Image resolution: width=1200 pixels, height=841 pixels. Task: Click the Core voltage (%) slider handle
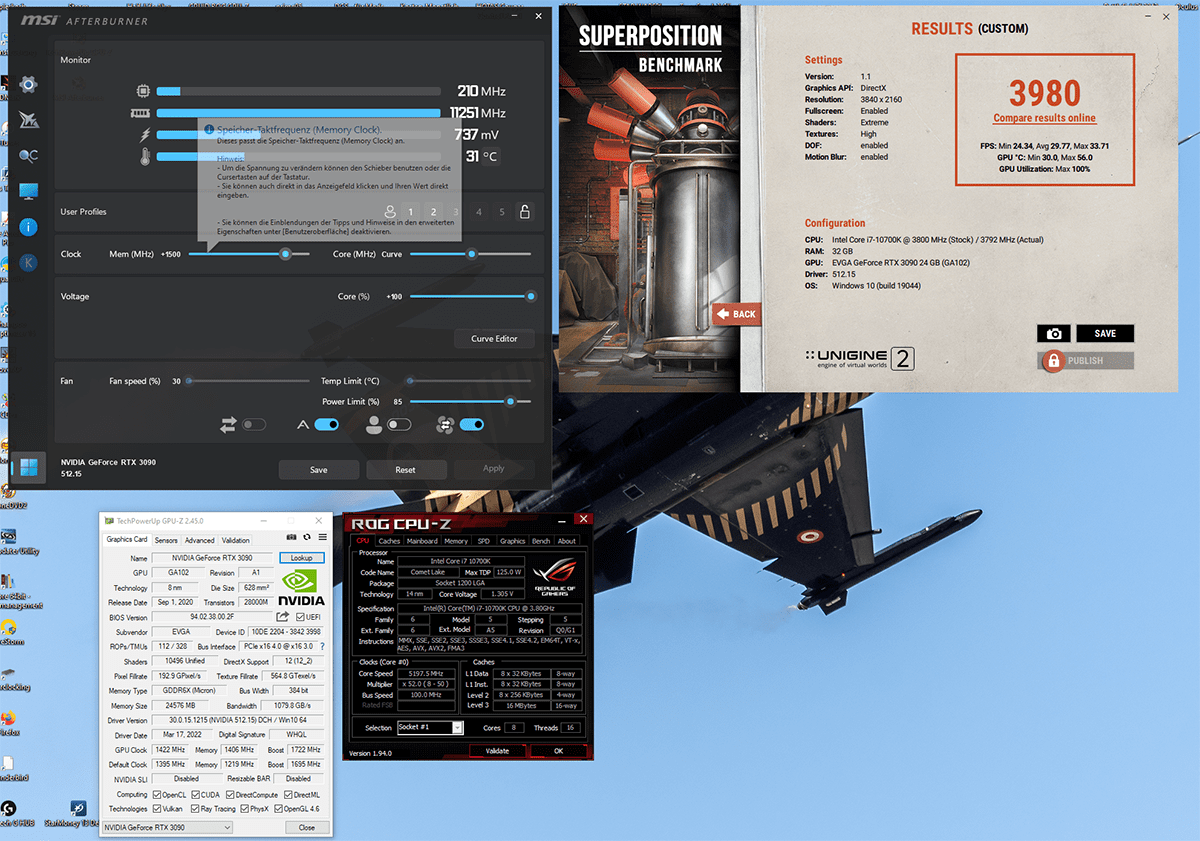pos(530,296)
